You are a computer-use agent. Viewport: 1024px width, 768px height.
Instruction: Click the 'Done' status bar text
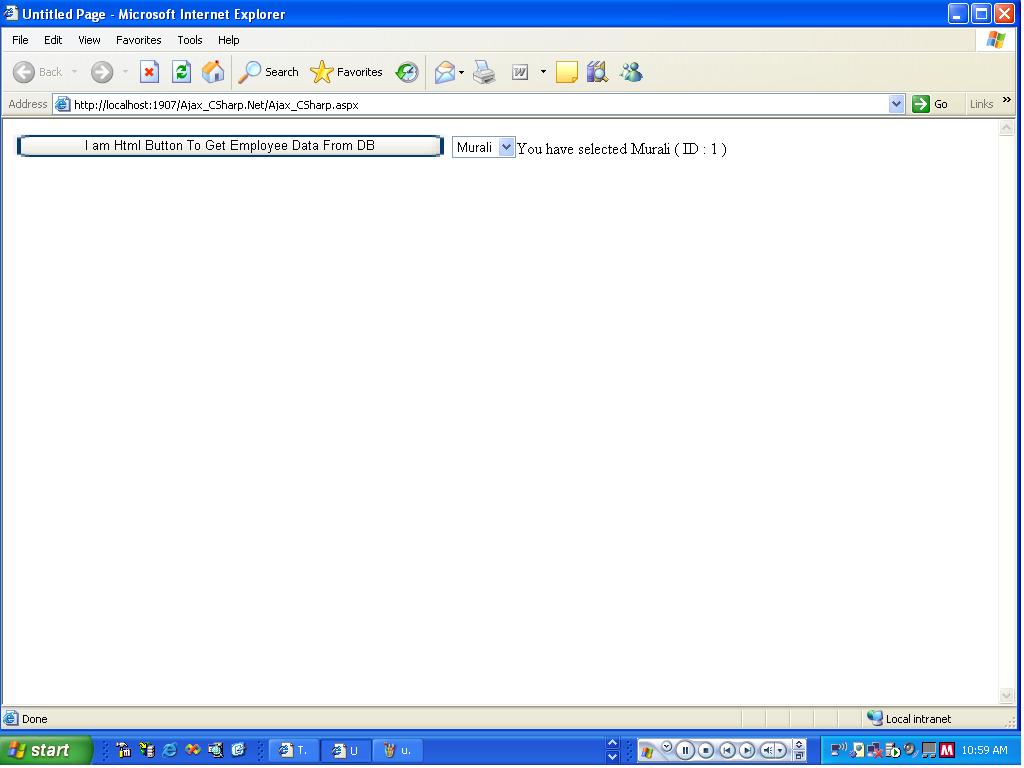pyautogui.click(x=35, y=719)
